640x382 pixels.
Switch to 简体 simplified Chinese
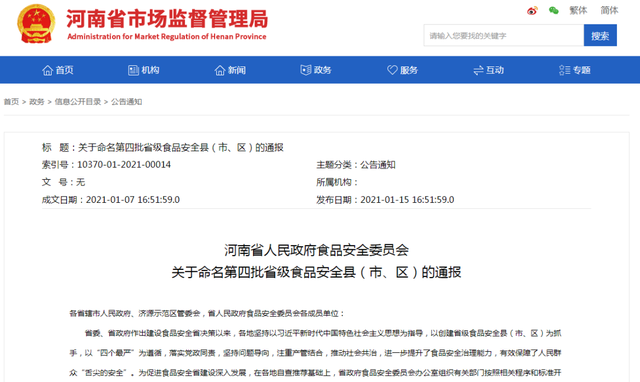609,11
